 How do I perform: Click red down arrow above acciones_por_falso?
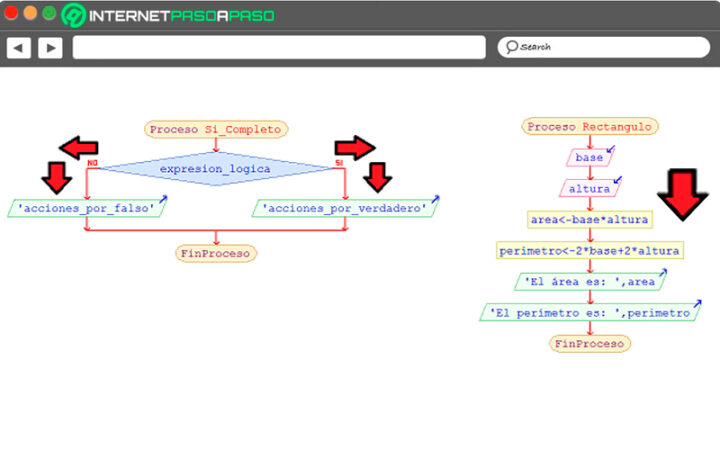57,176
